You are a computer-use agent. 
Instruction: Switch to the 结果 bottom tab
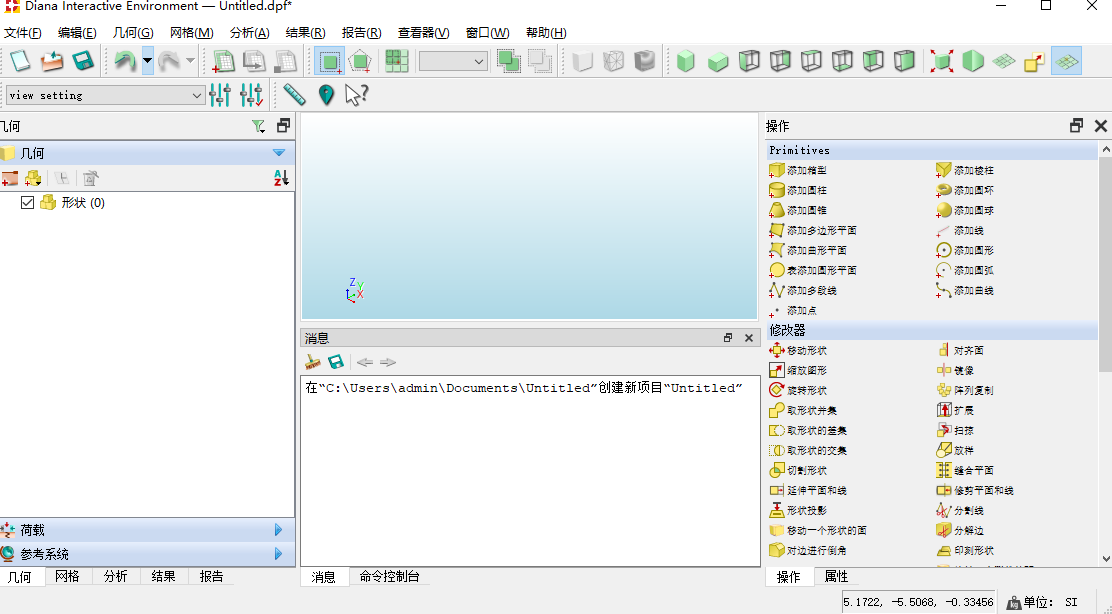tap(163, 576)
